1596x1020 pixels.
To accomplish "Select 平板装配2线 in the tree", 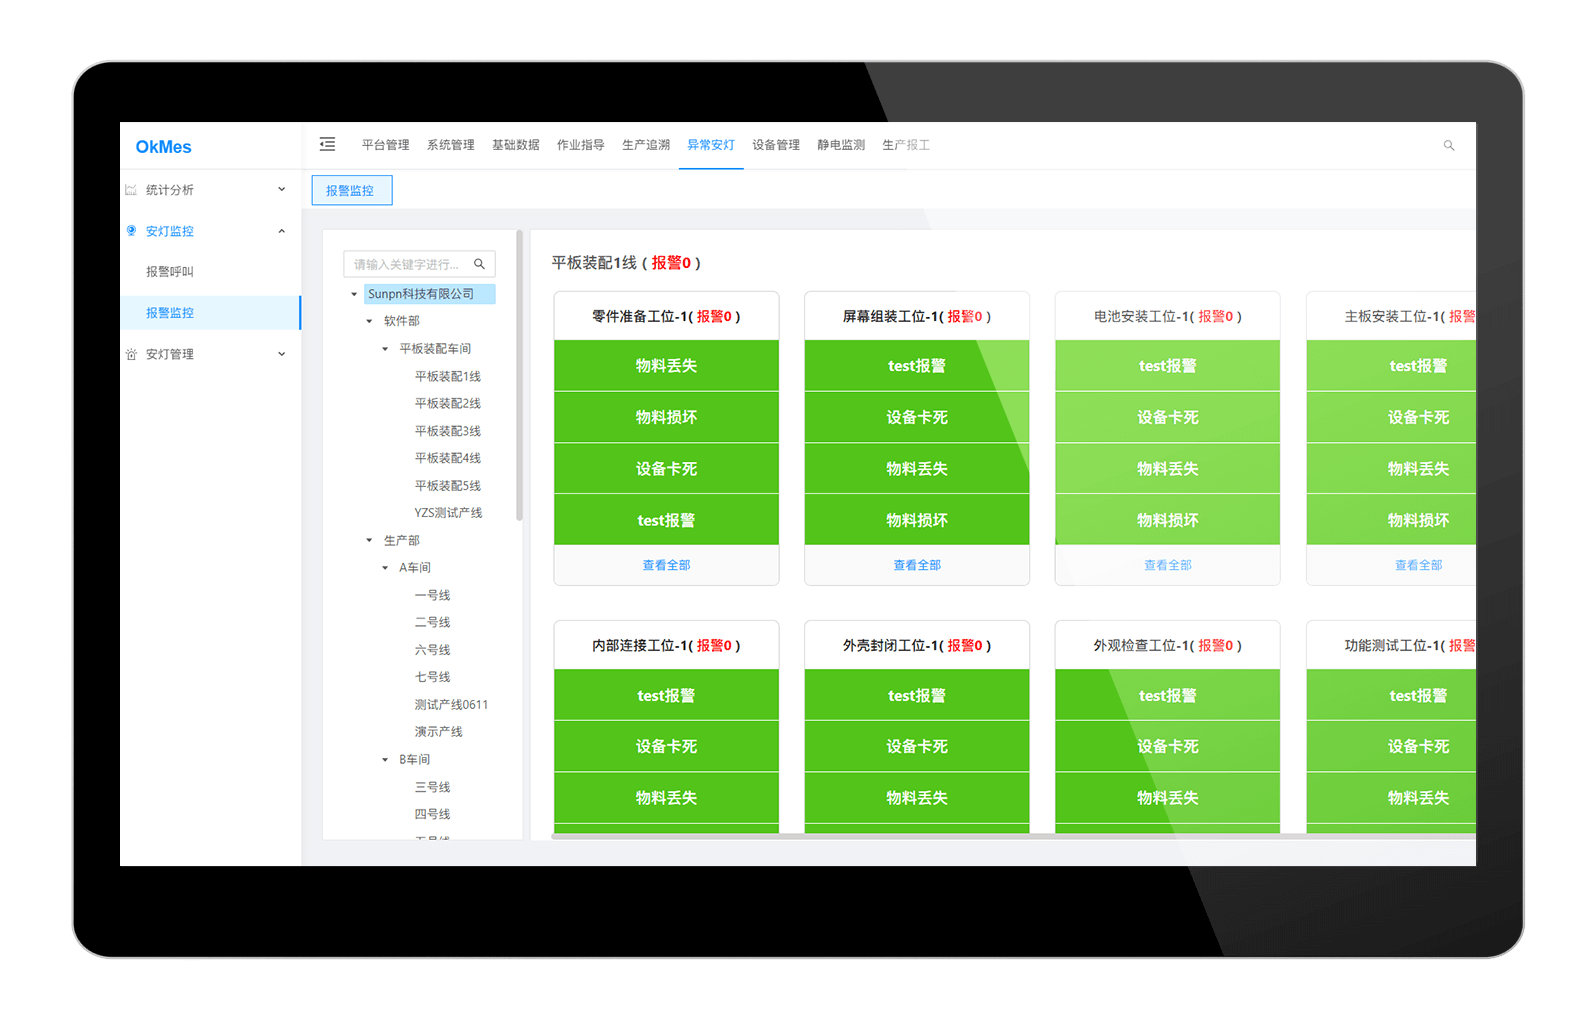I will point(447,404).
